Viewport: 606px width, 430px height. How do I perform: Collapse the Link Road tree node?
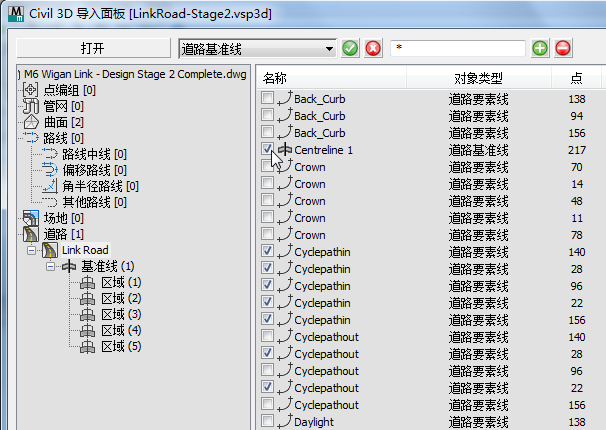(x=32, y=250)
